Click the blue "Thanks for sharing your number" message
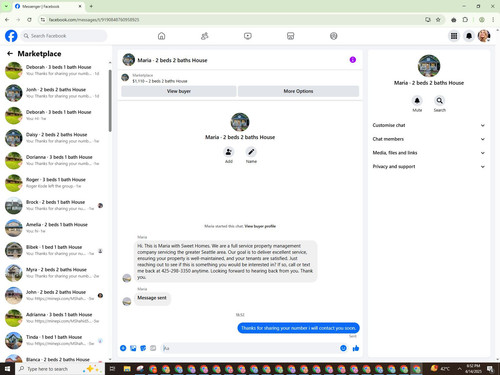Screen dimensions: 500x375 [298, 328]
